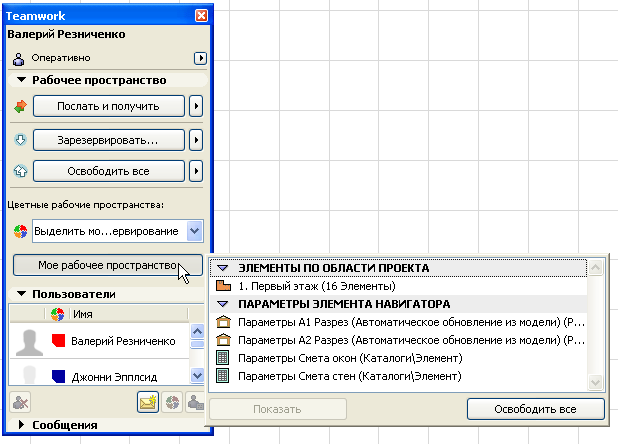The width and height of the screenshot is (618, 444).
Task: Click the section icon beside Параметры A2 Разрез
Action: (223, 340)
